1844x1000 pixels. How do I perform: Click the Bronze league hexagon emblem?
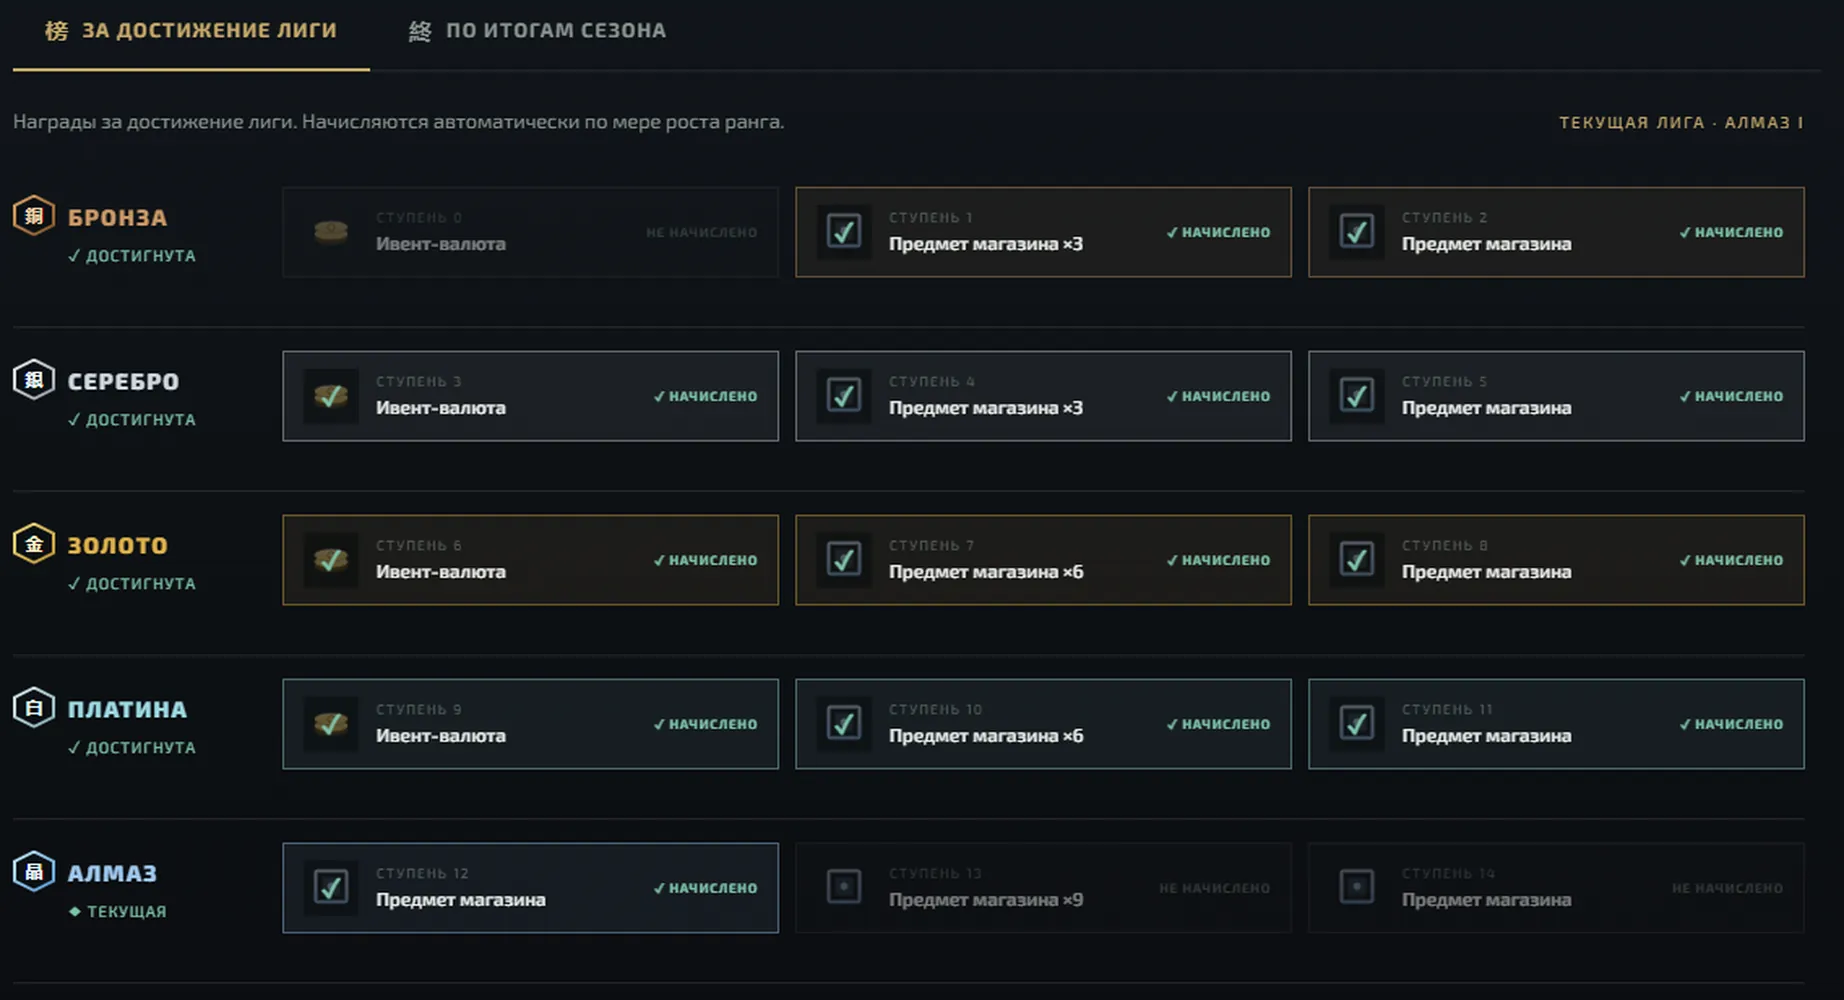pos(34,216)
